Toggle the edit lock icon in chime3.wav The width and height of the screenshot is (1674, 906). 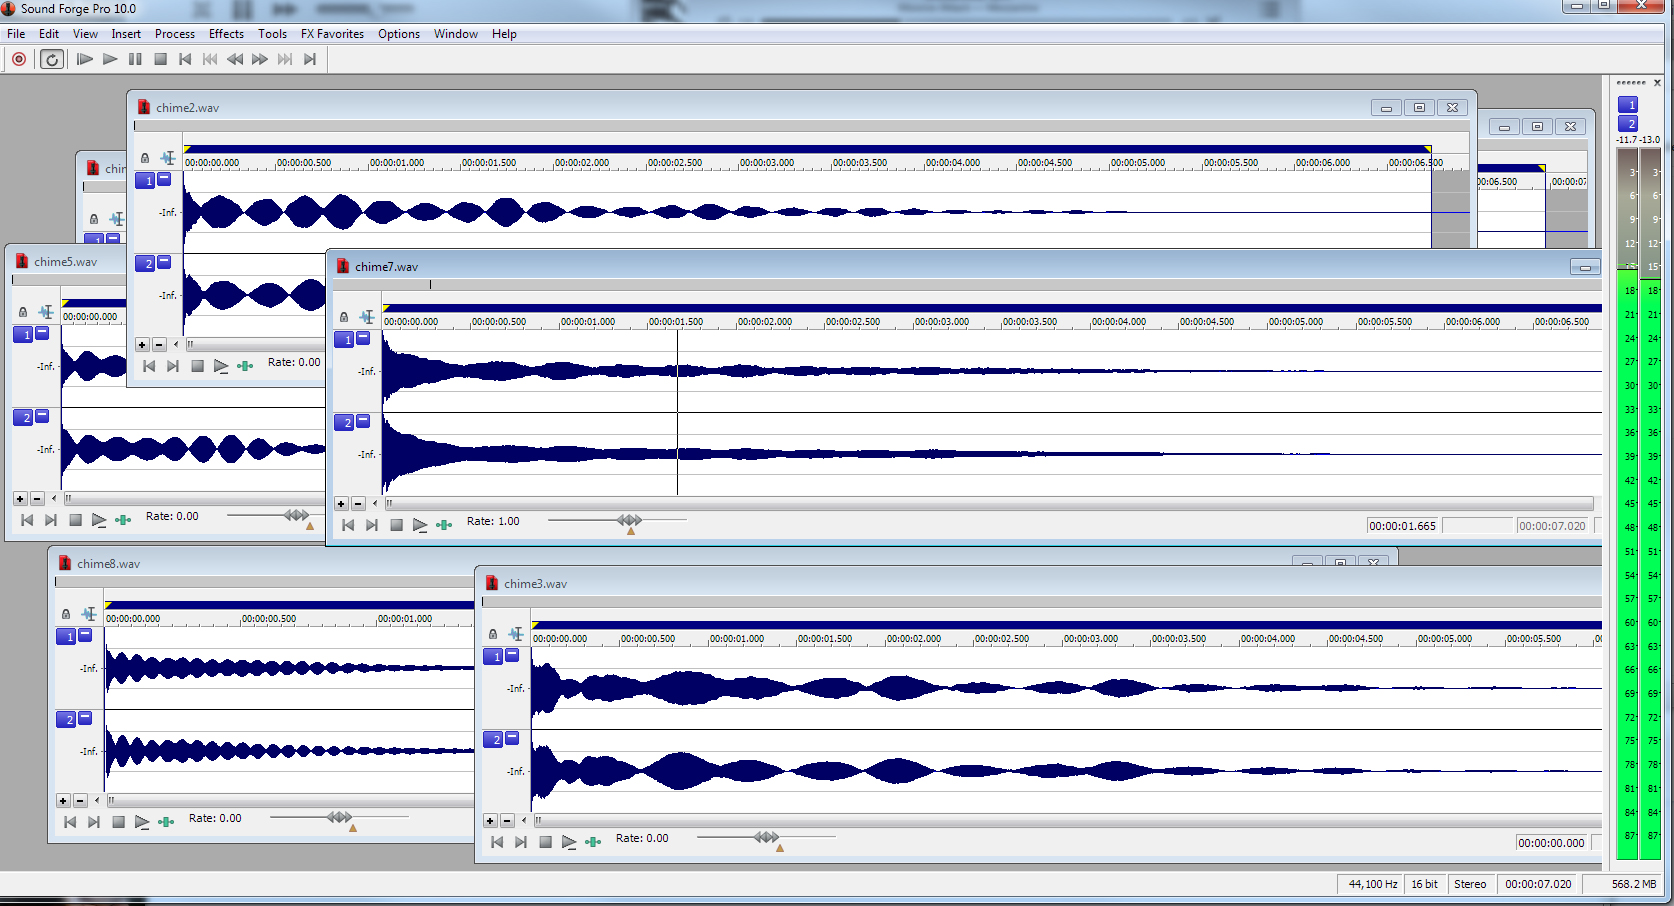(x=493, y=634)
